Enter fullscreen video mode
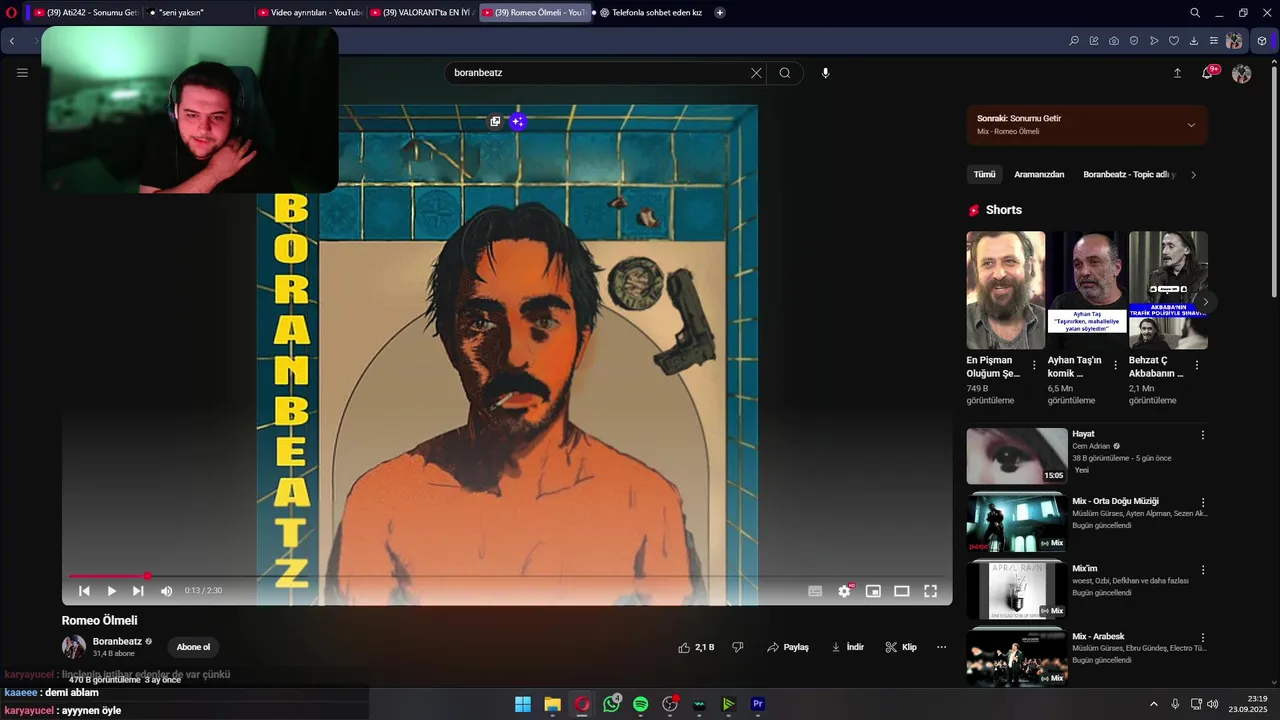The height and width of the screenshot is (720, 1280). pyautogui.click(x=930, y=591)
